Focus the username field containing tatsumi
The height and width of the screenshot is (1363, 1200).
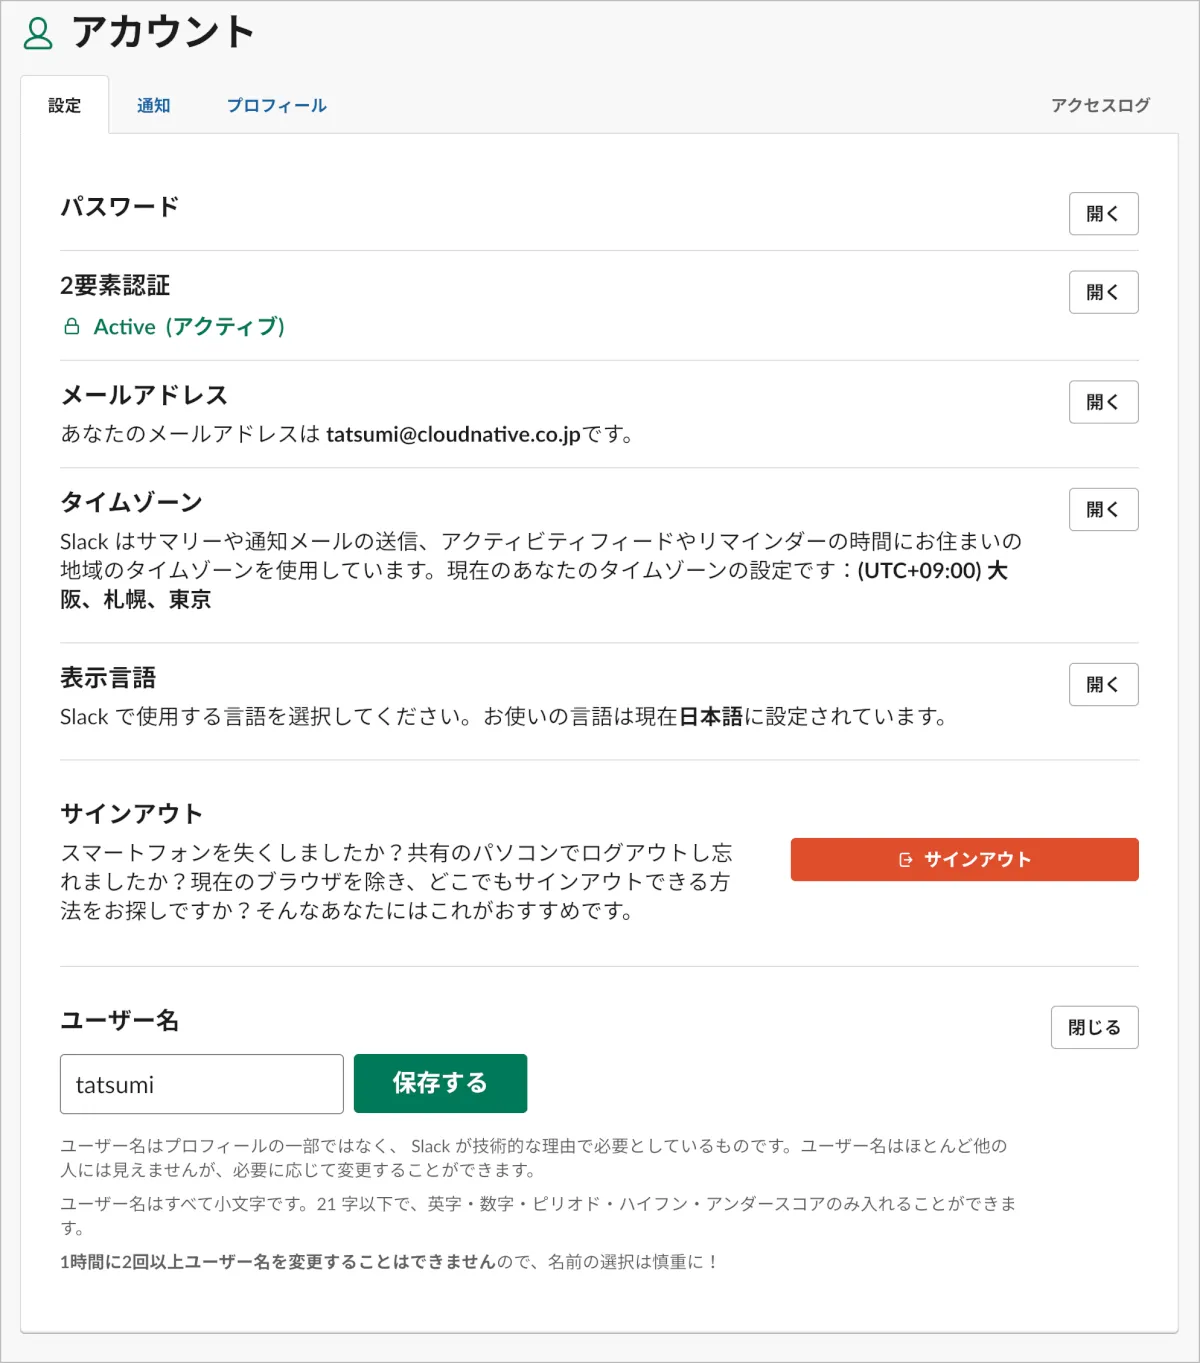pos(202,1084)
